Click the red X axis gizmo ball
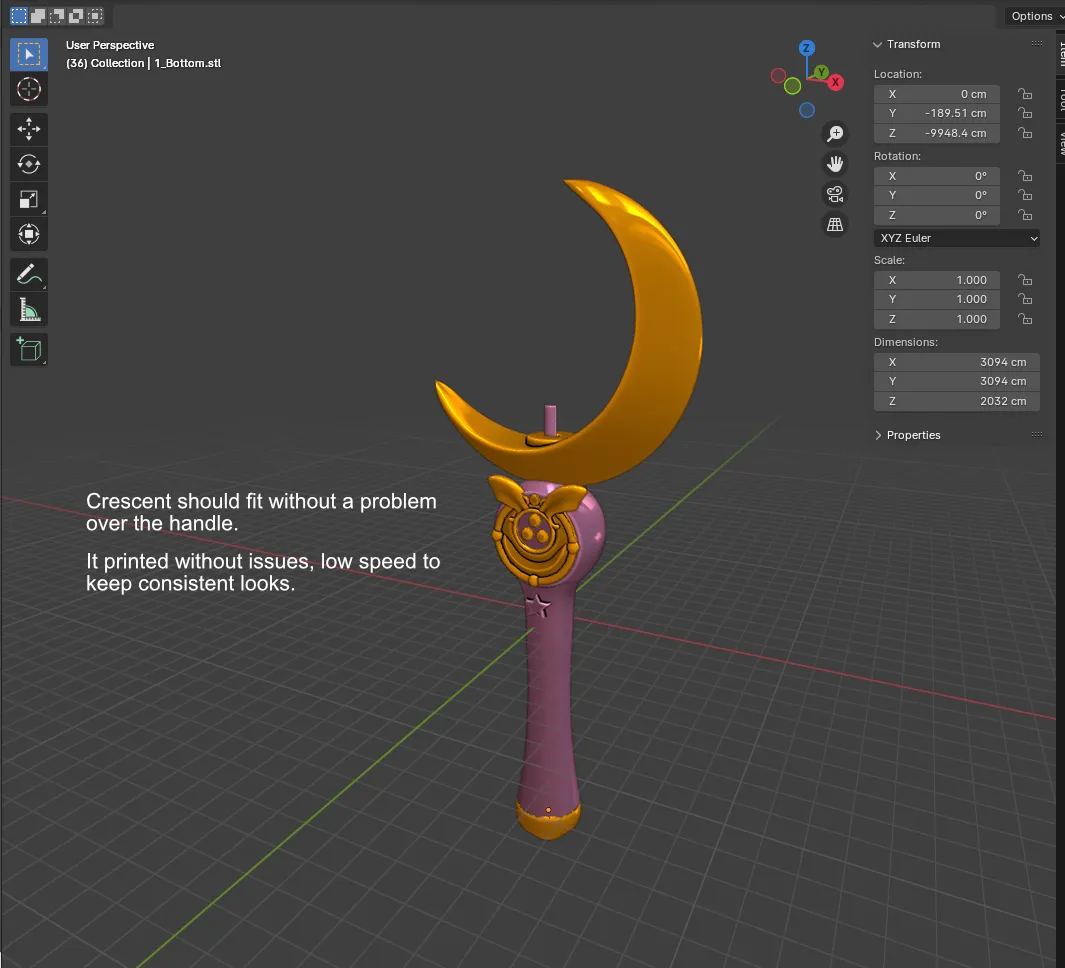 tap(835, 82)
